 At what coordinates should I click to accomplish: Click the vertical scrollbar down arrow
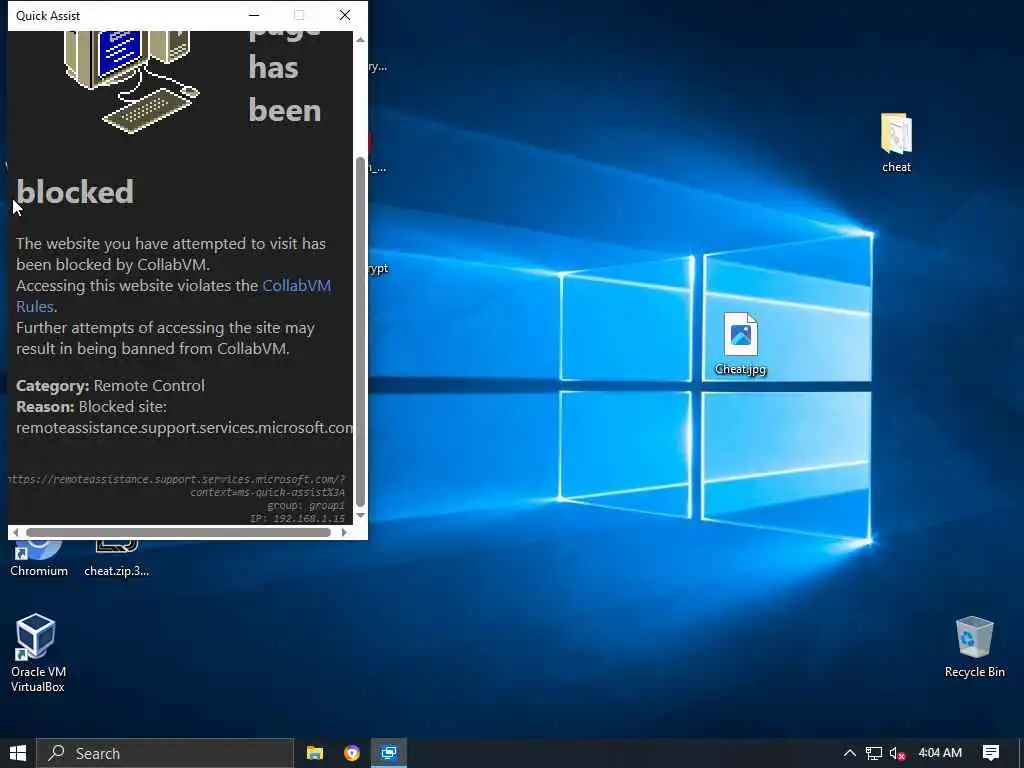pos(360,516)
